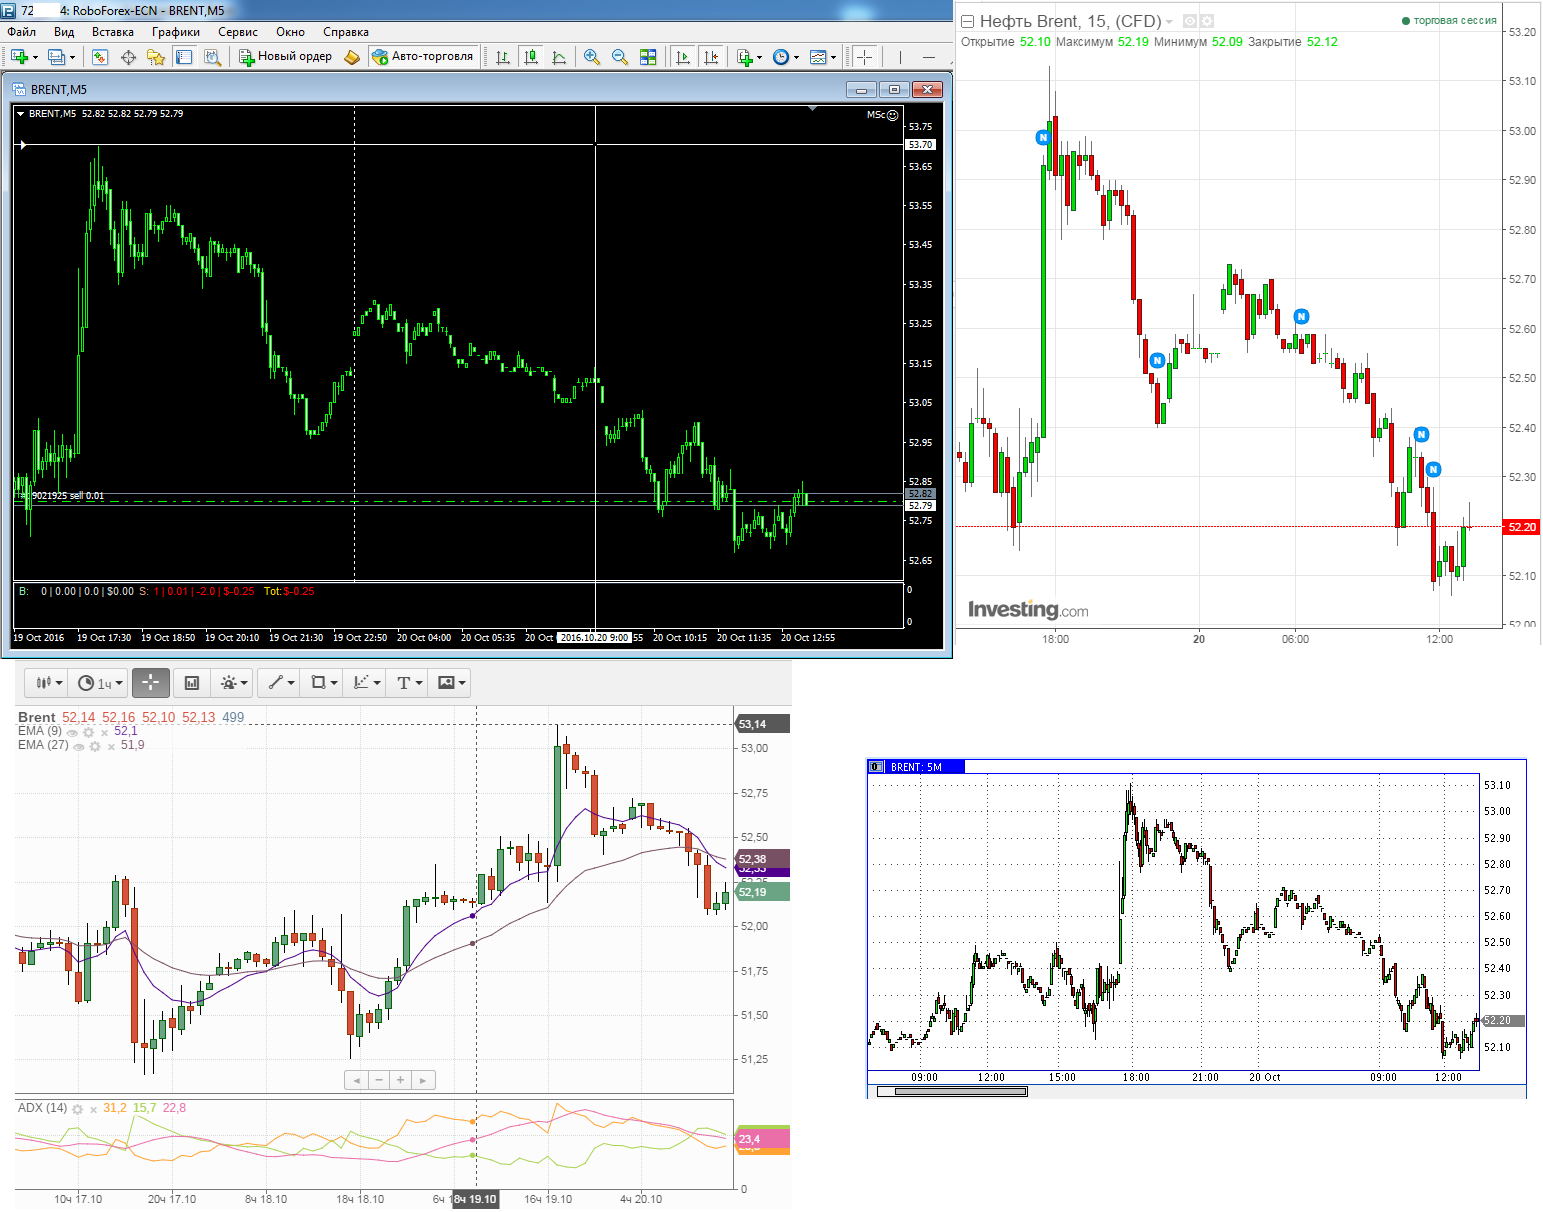Open EMA (9) settings gear
The height and width of the screenshot is (1212, 1543).
click(x=88, y=733)
